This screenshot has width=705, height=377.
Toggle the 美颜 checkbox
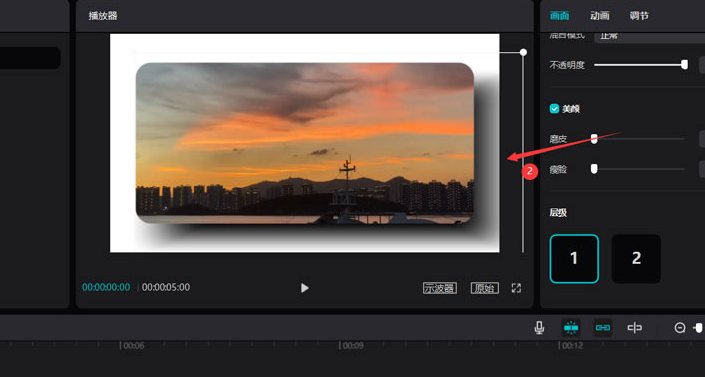[554, 108]
